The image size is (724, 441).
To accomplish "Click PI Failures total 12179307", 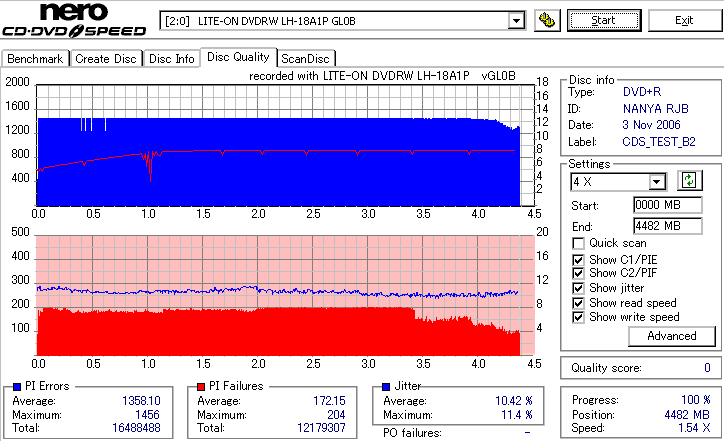I will pos(321,428).
